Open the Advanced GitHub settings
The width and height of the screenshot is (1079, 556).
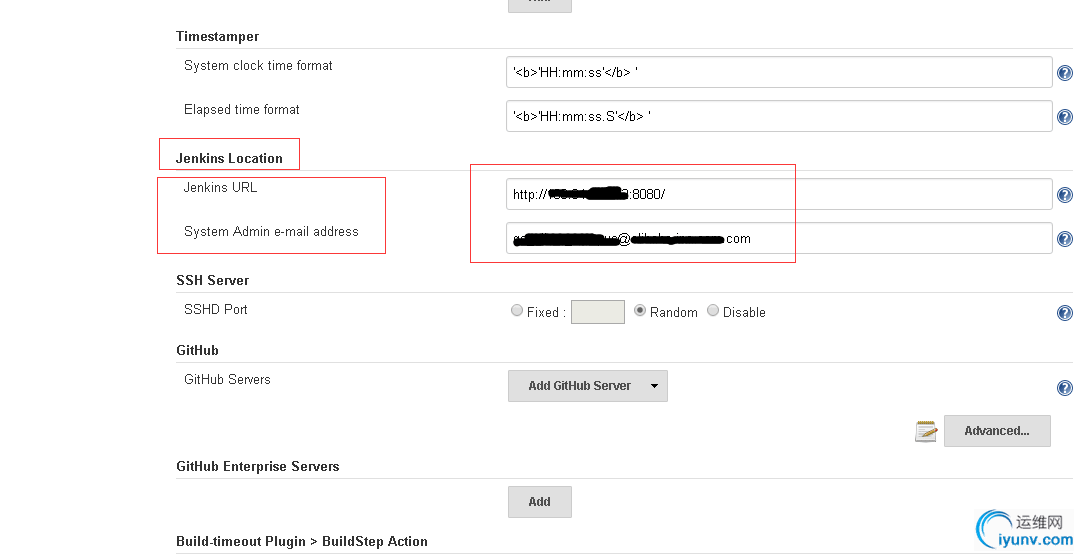(997, 431)
